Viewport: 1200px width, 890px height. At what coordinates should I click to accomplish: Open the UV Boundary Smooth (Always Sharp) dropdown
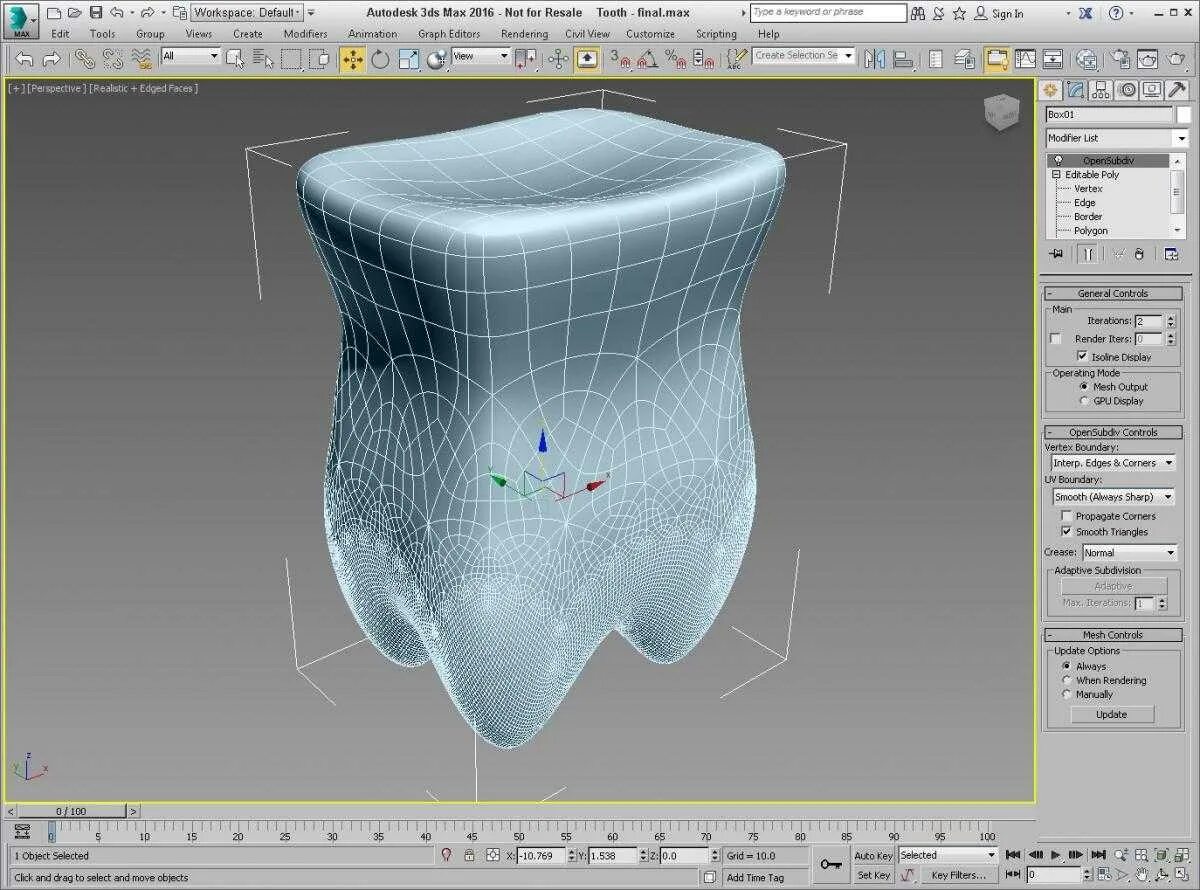coord(1113,497)
